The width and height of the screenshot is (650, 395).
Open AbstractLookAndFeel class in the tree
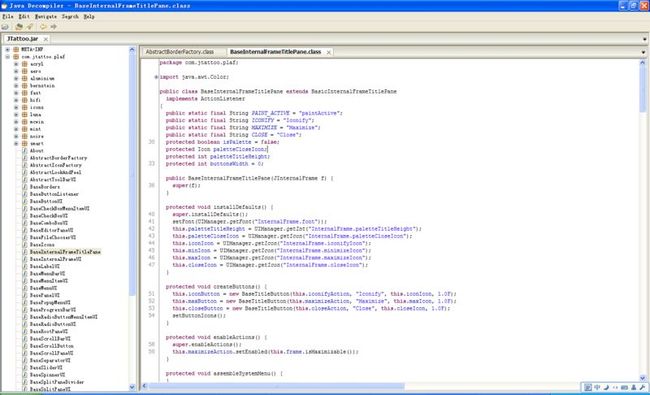[x=55, y=172]
